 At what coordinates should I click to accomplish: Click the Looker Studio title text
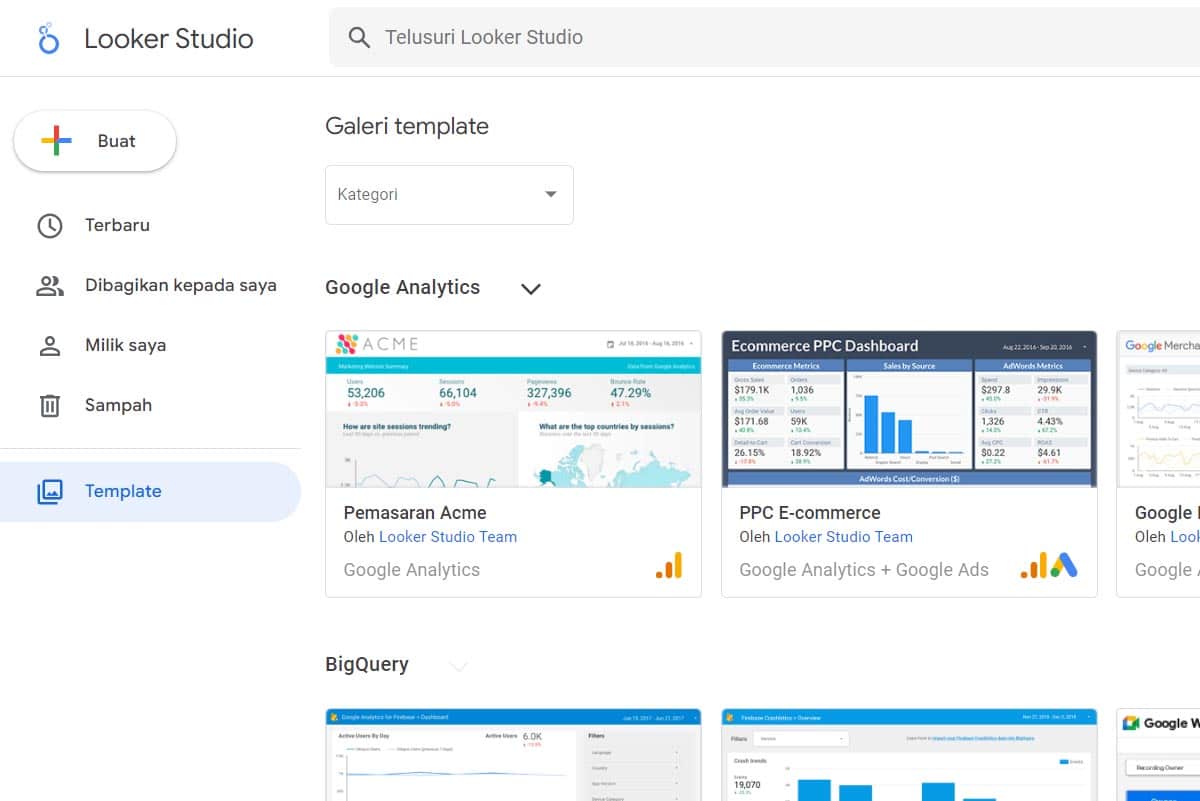169,39
